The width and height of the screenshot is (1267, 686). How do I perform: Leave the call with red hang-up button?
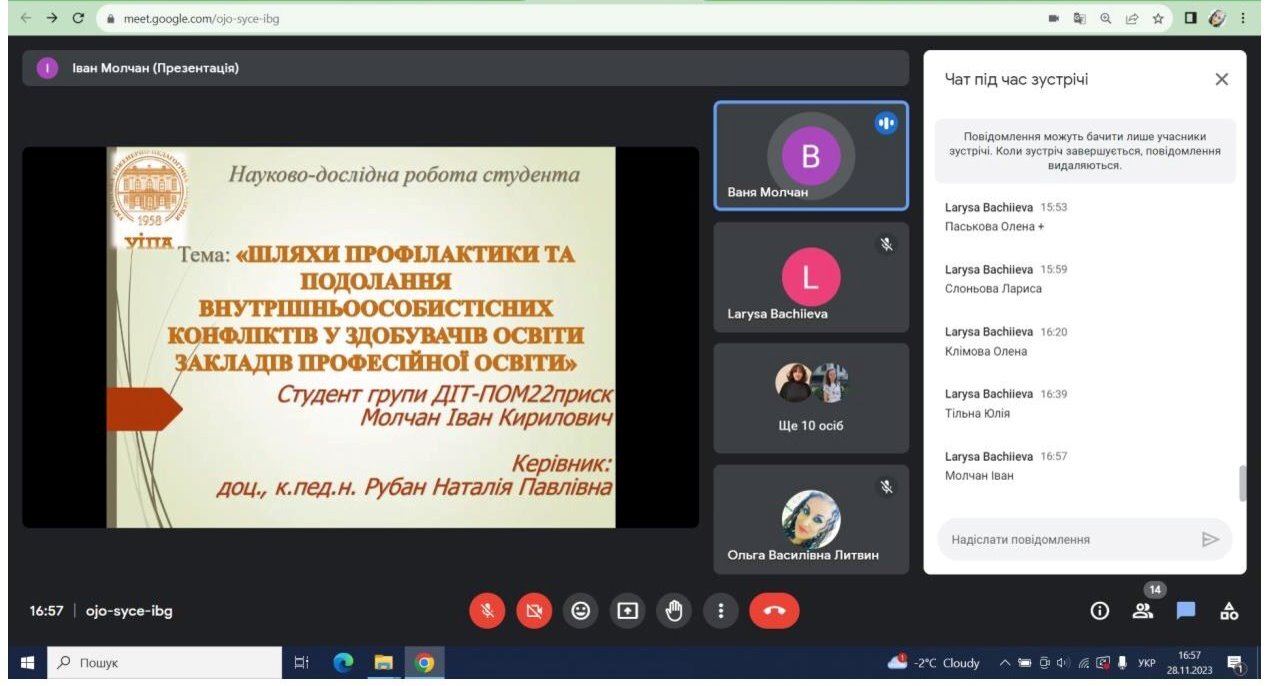pyautogui.click(x=774, y=611)
